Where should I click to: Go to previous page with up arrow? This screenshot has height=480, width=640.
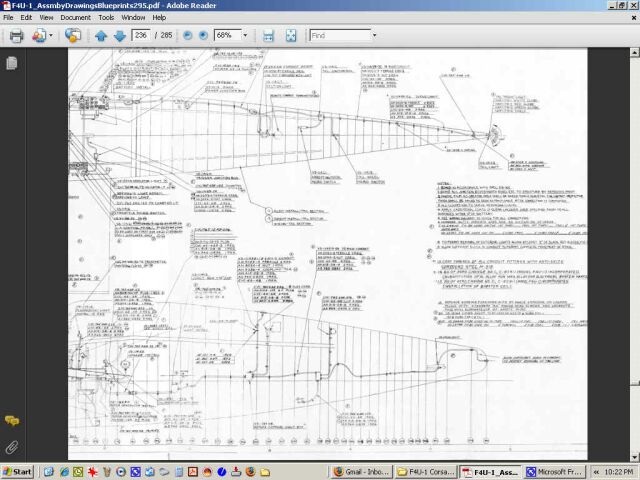pos(101,36)
